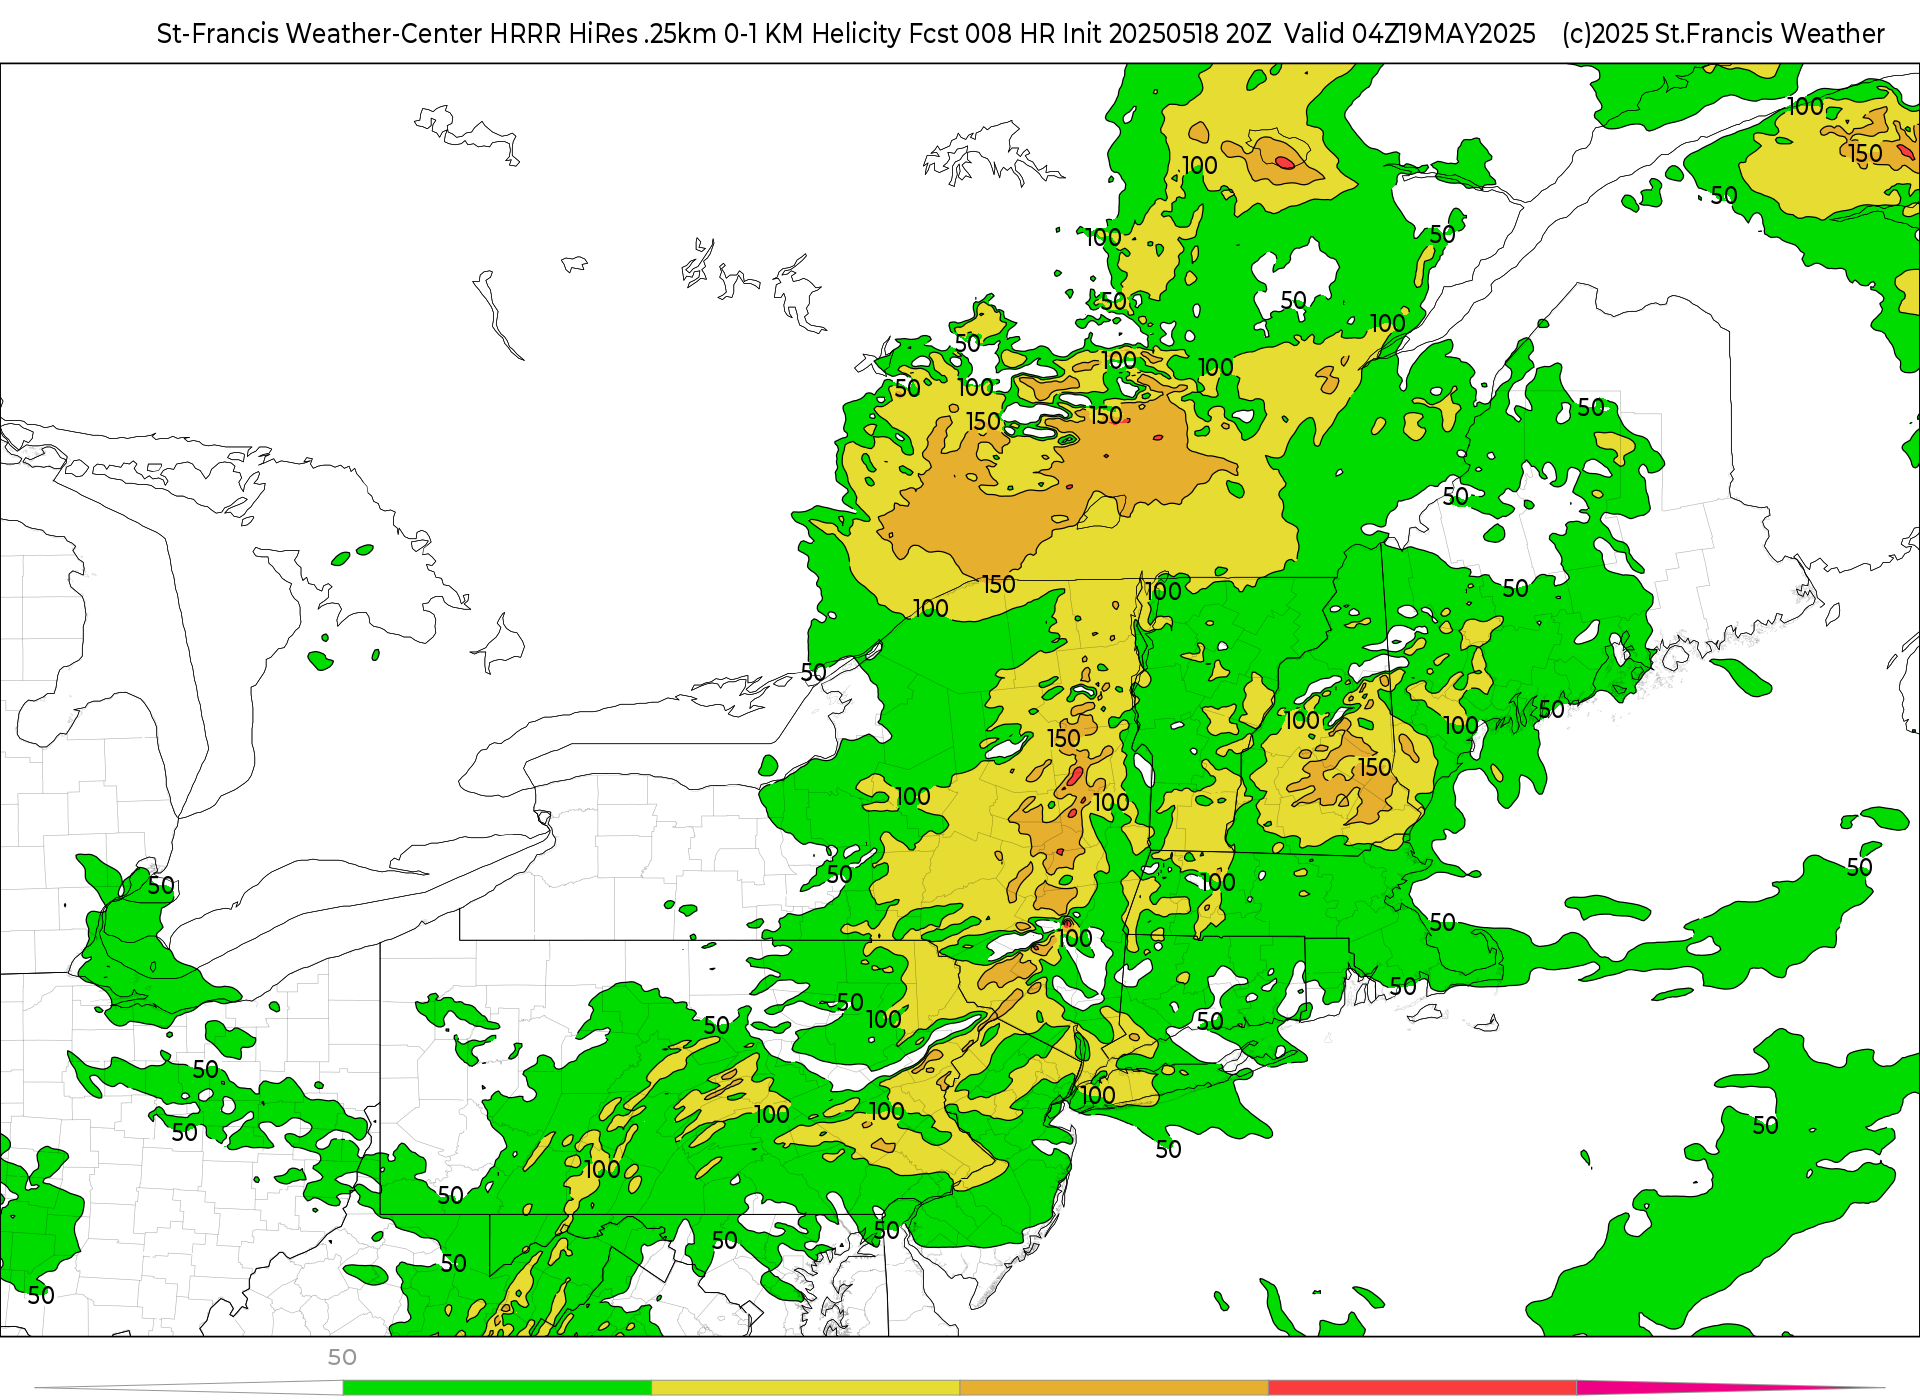Screen dimensions: 1920x1400
Task: Click 'Valid 04Z19MAY2025' in the header
Action: [1410, 34]
